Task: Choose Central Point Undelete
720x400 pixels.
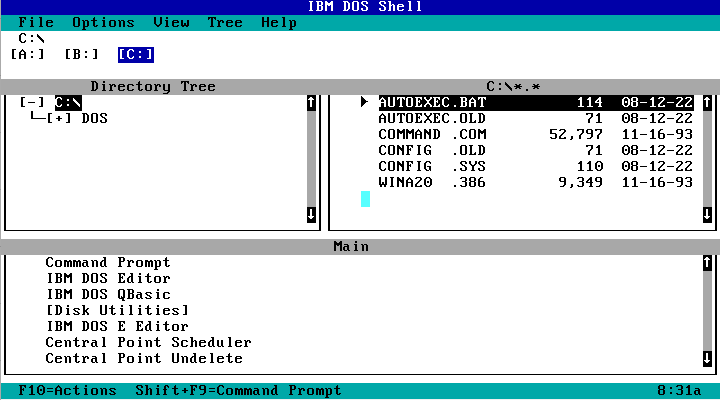Action: [144, 359]
